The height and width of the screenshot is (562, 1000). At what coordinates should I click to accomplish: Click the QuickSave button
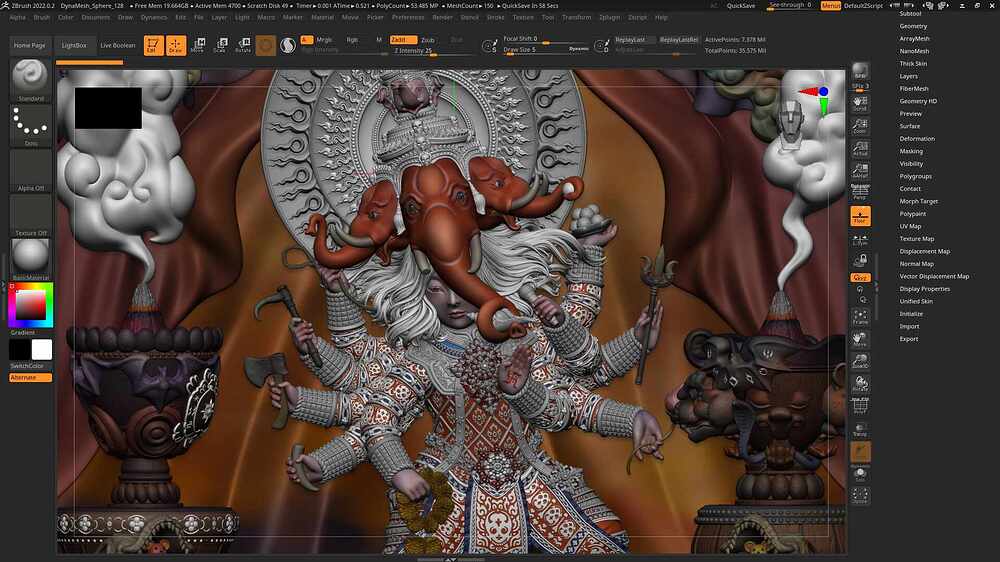(741, 6)
